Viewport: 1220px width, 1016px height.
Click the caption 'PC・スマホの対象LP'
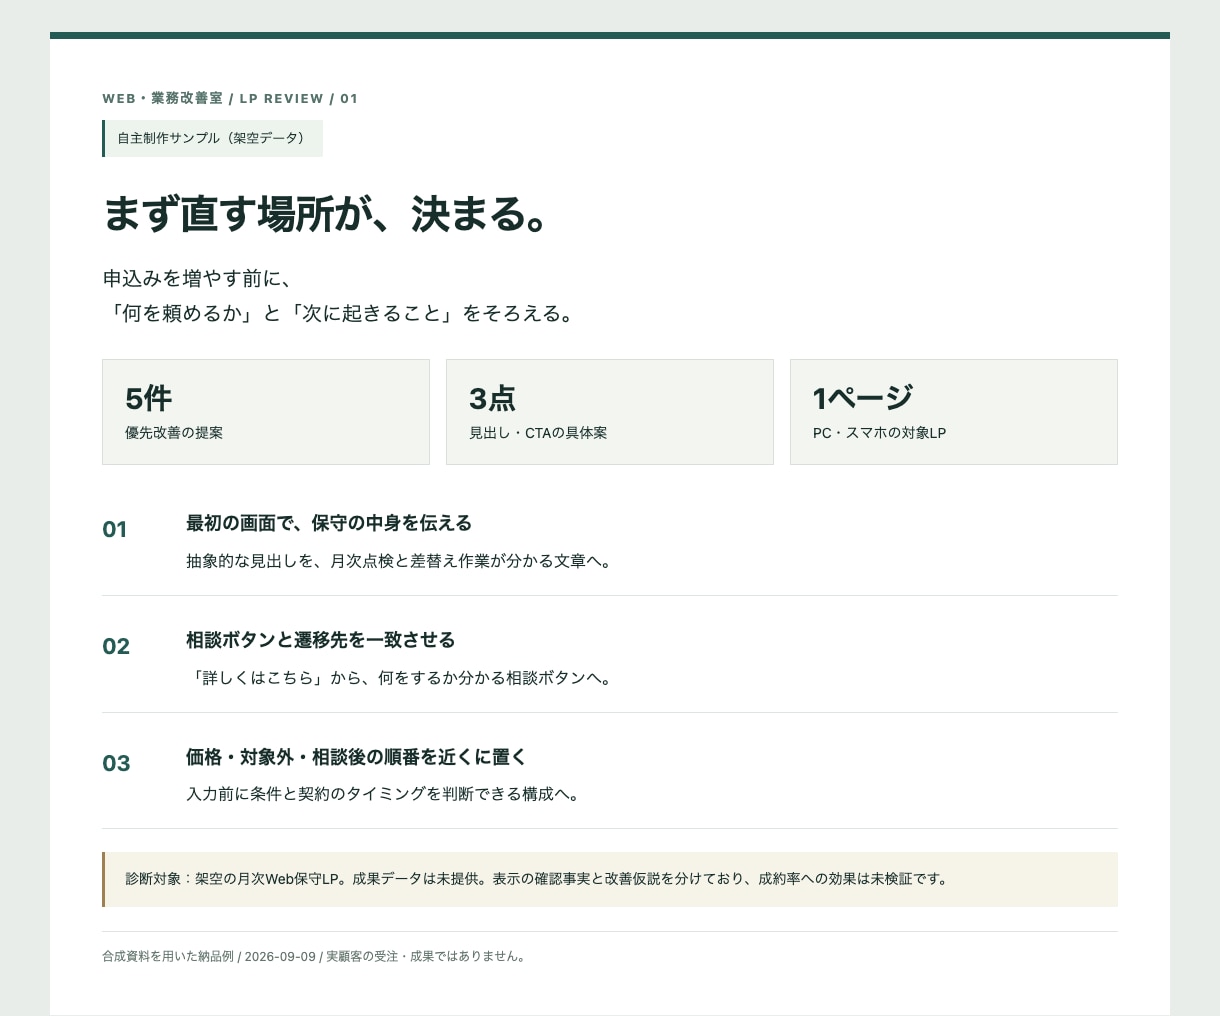[879, 433]
